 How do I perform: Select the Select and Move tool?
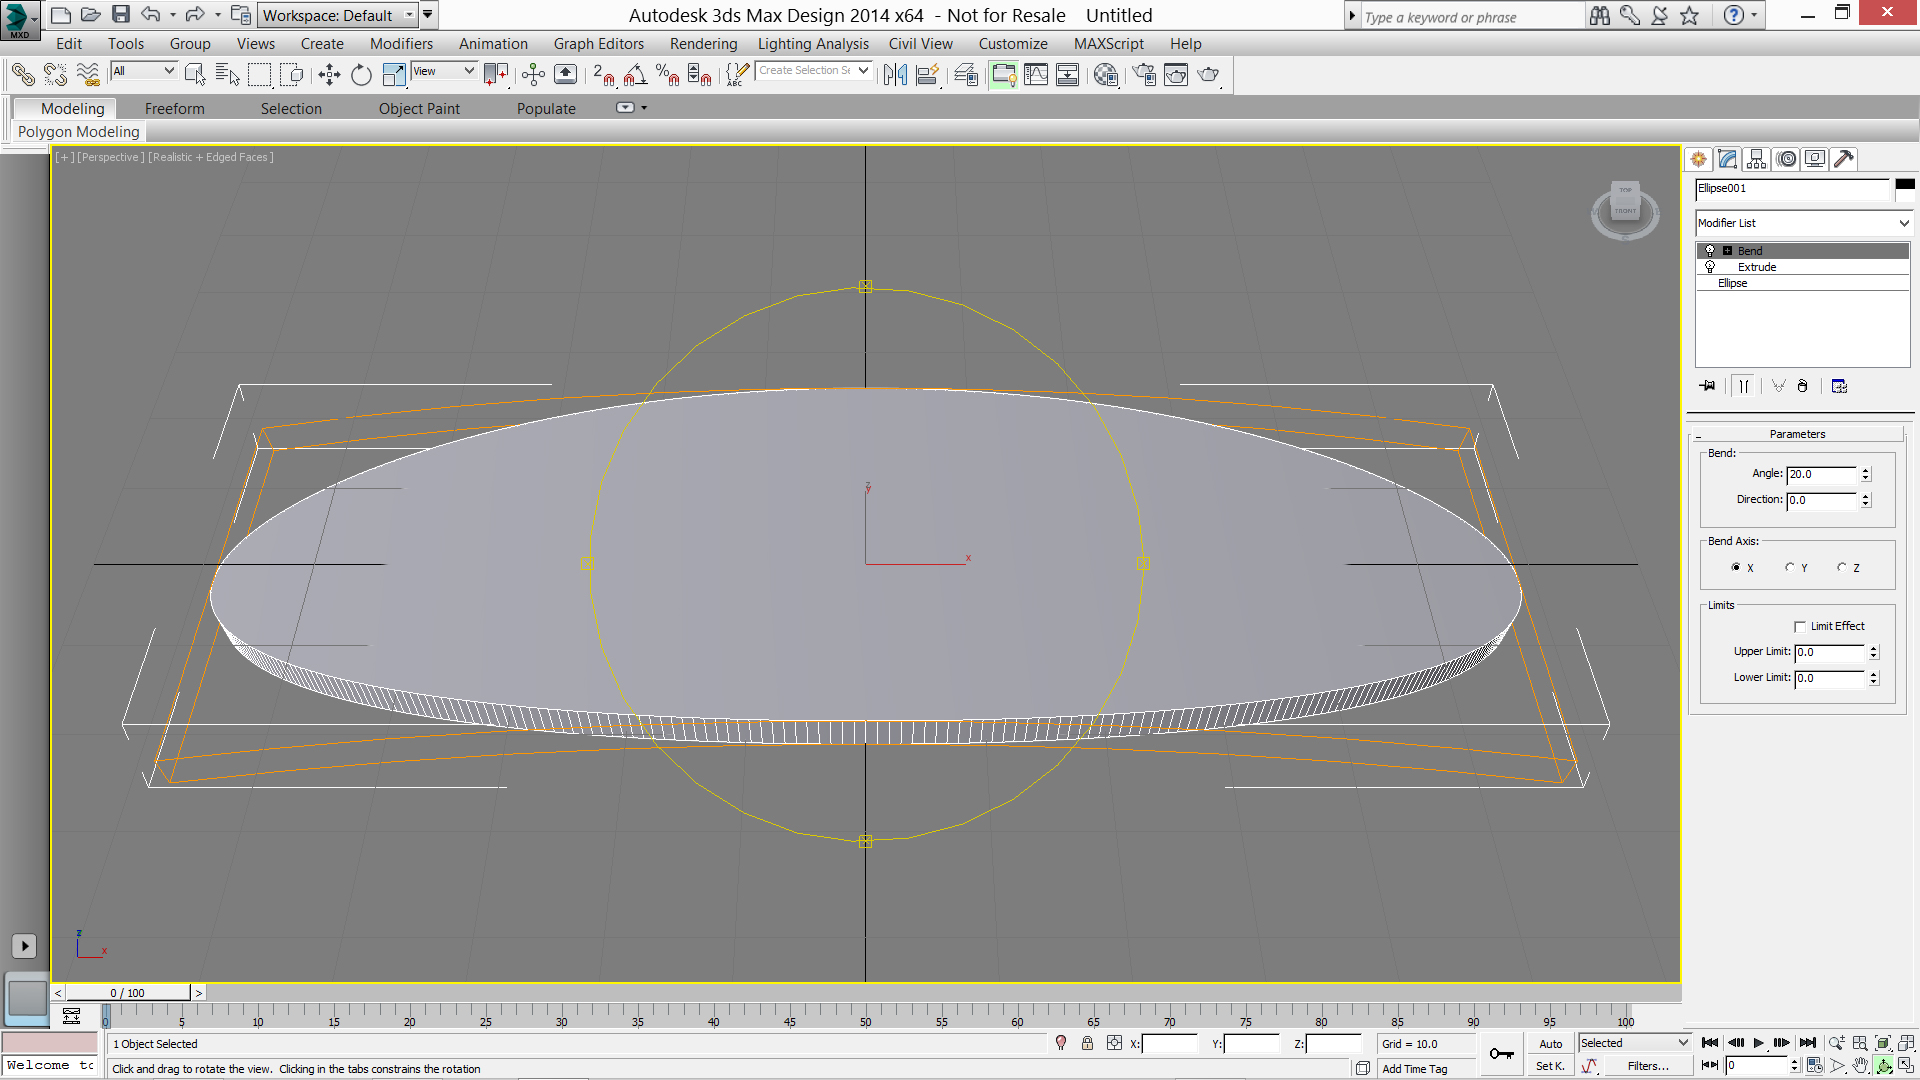point(330,74)
